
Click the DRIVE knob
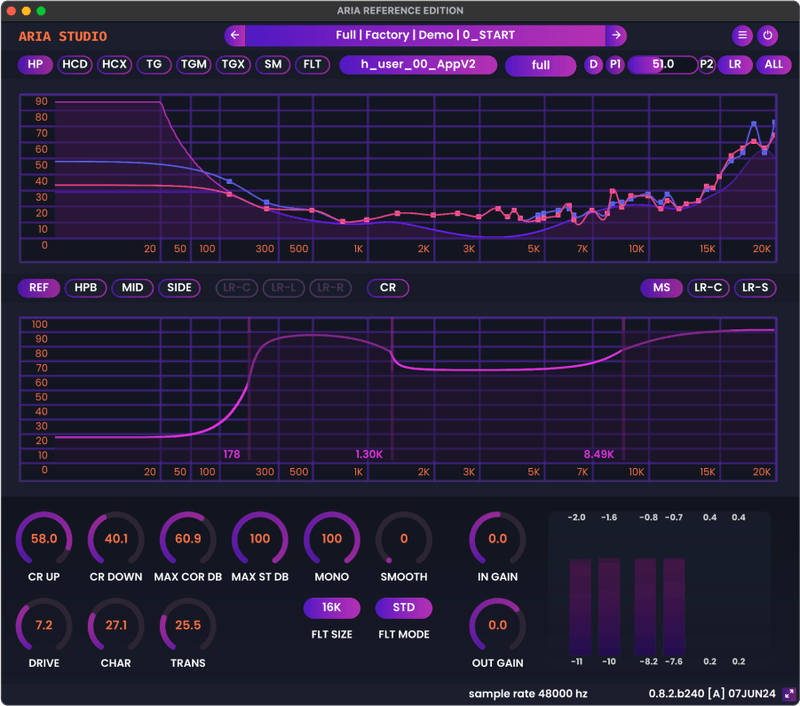click(44, 625)
